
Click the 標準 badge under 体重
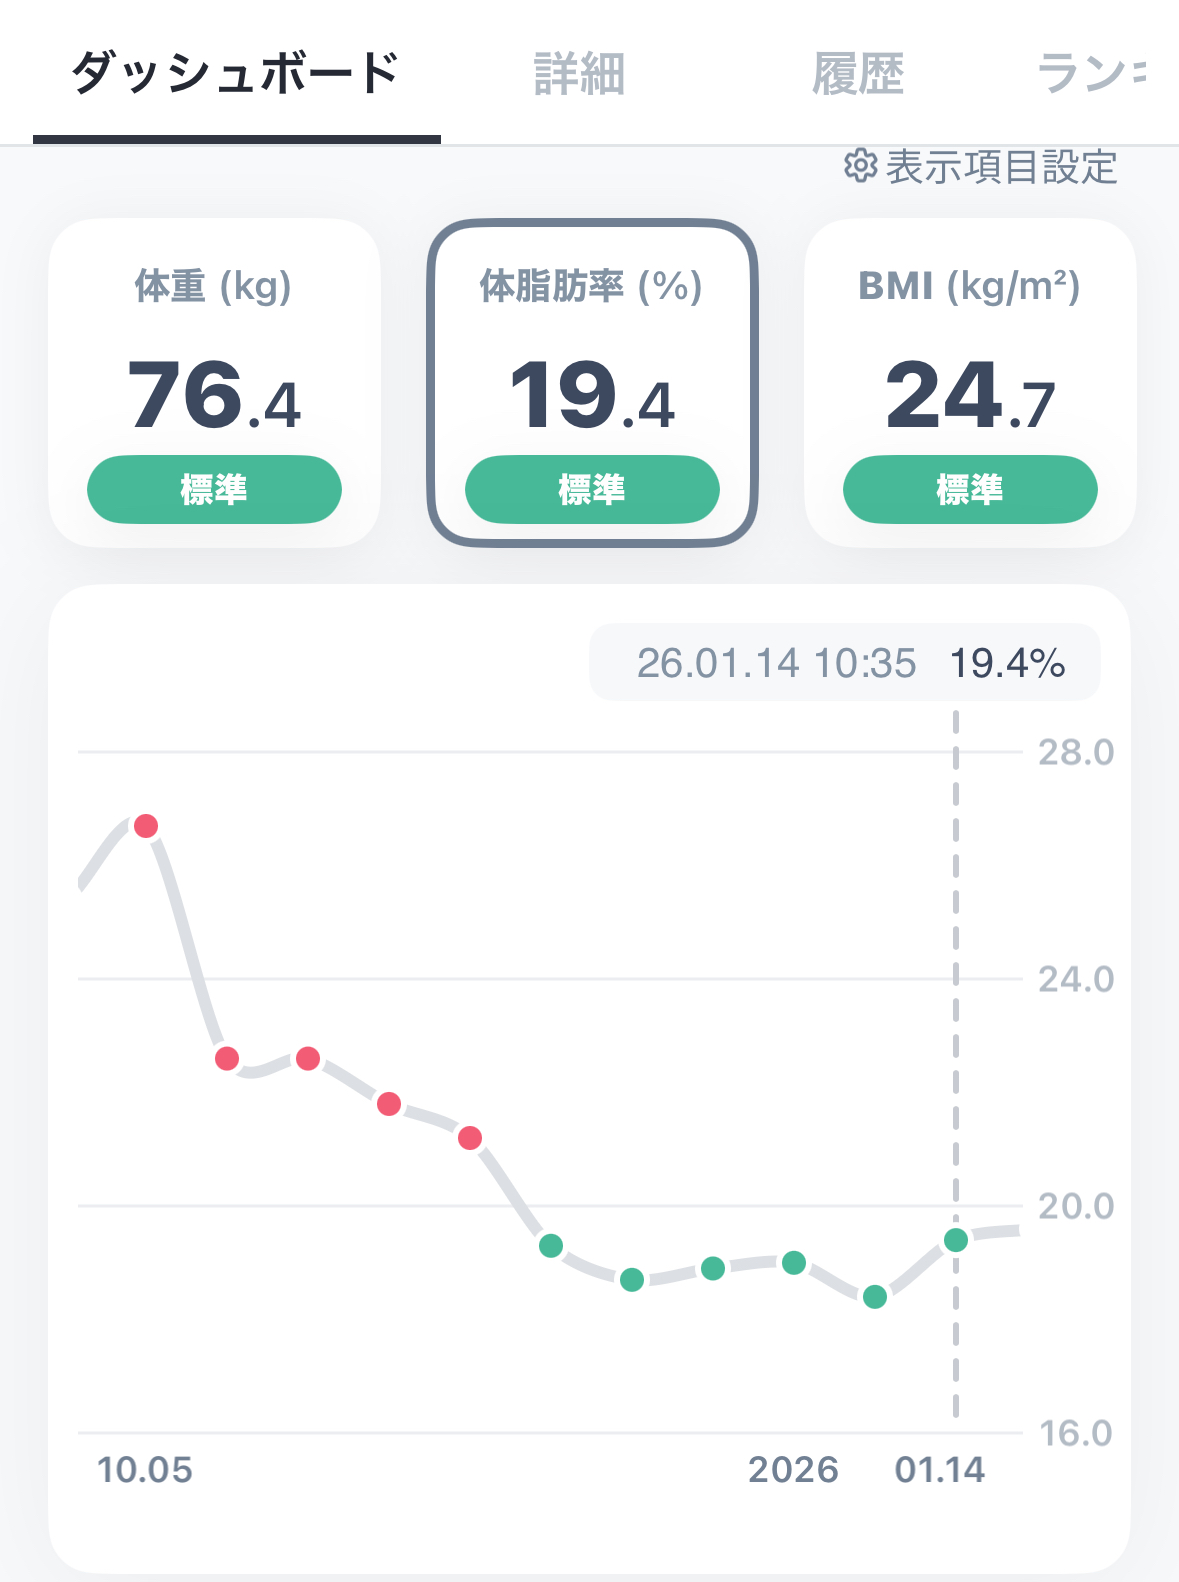tap(214, 489)
